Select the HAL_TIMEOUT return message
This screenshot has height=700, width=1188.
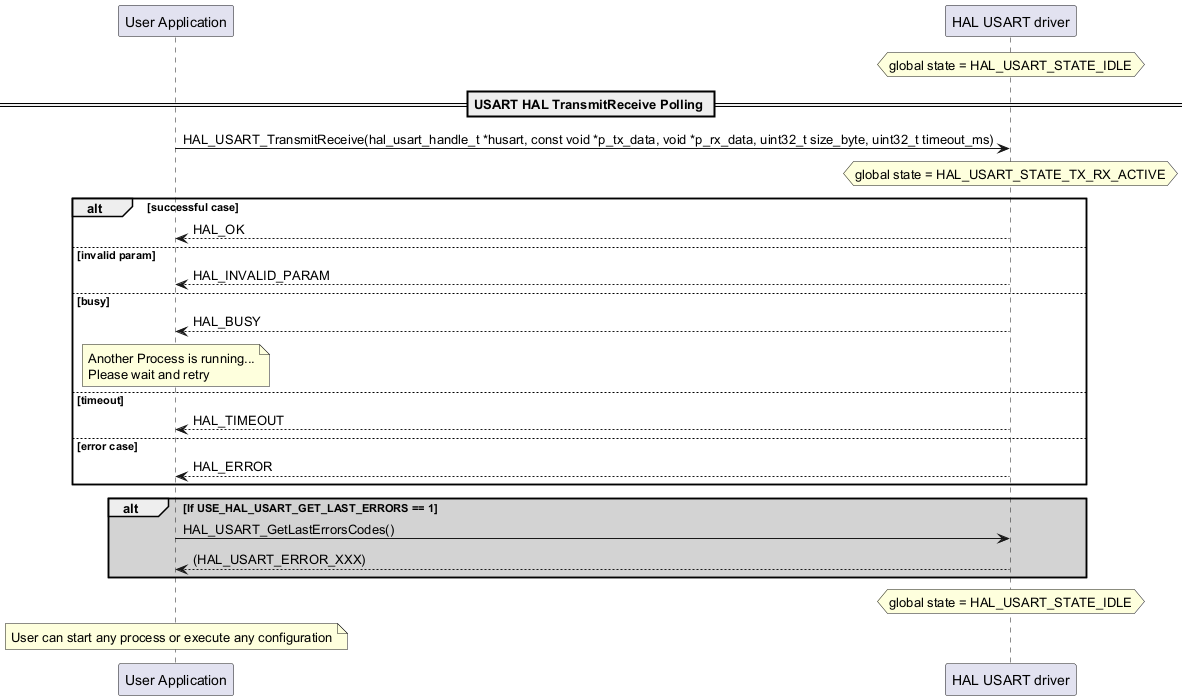238,421
